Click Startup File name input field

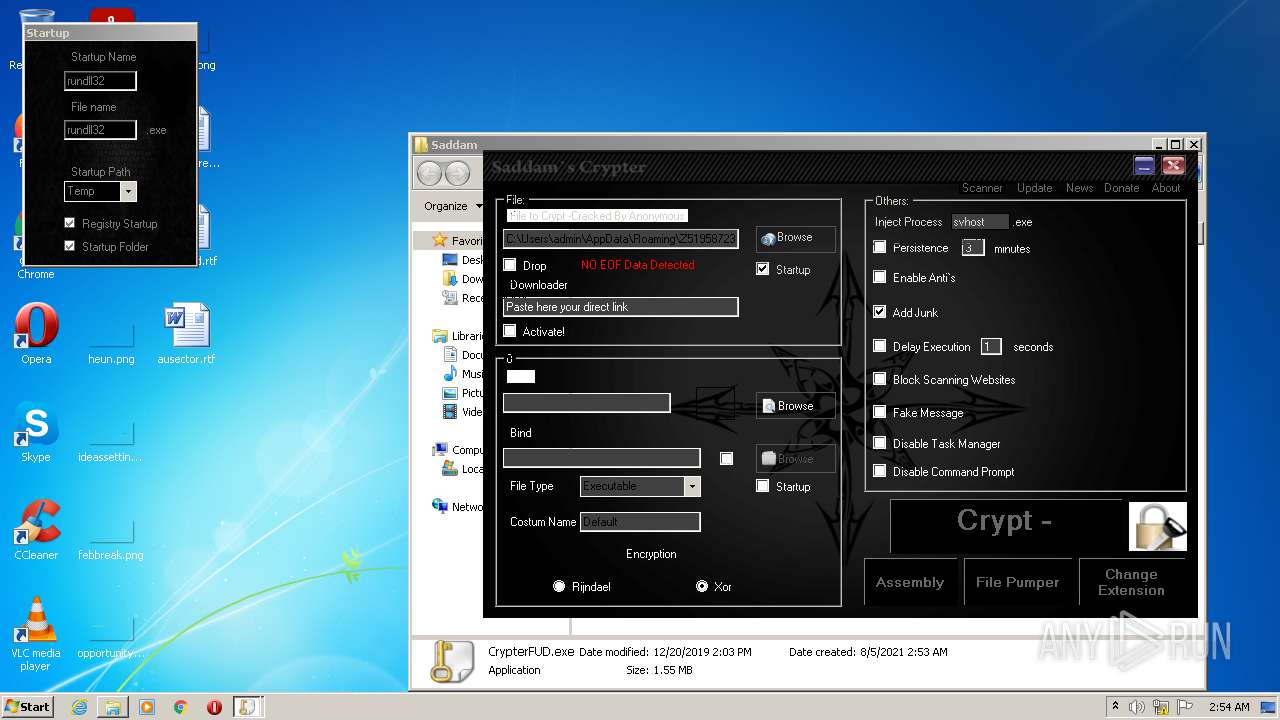[100, 130]
